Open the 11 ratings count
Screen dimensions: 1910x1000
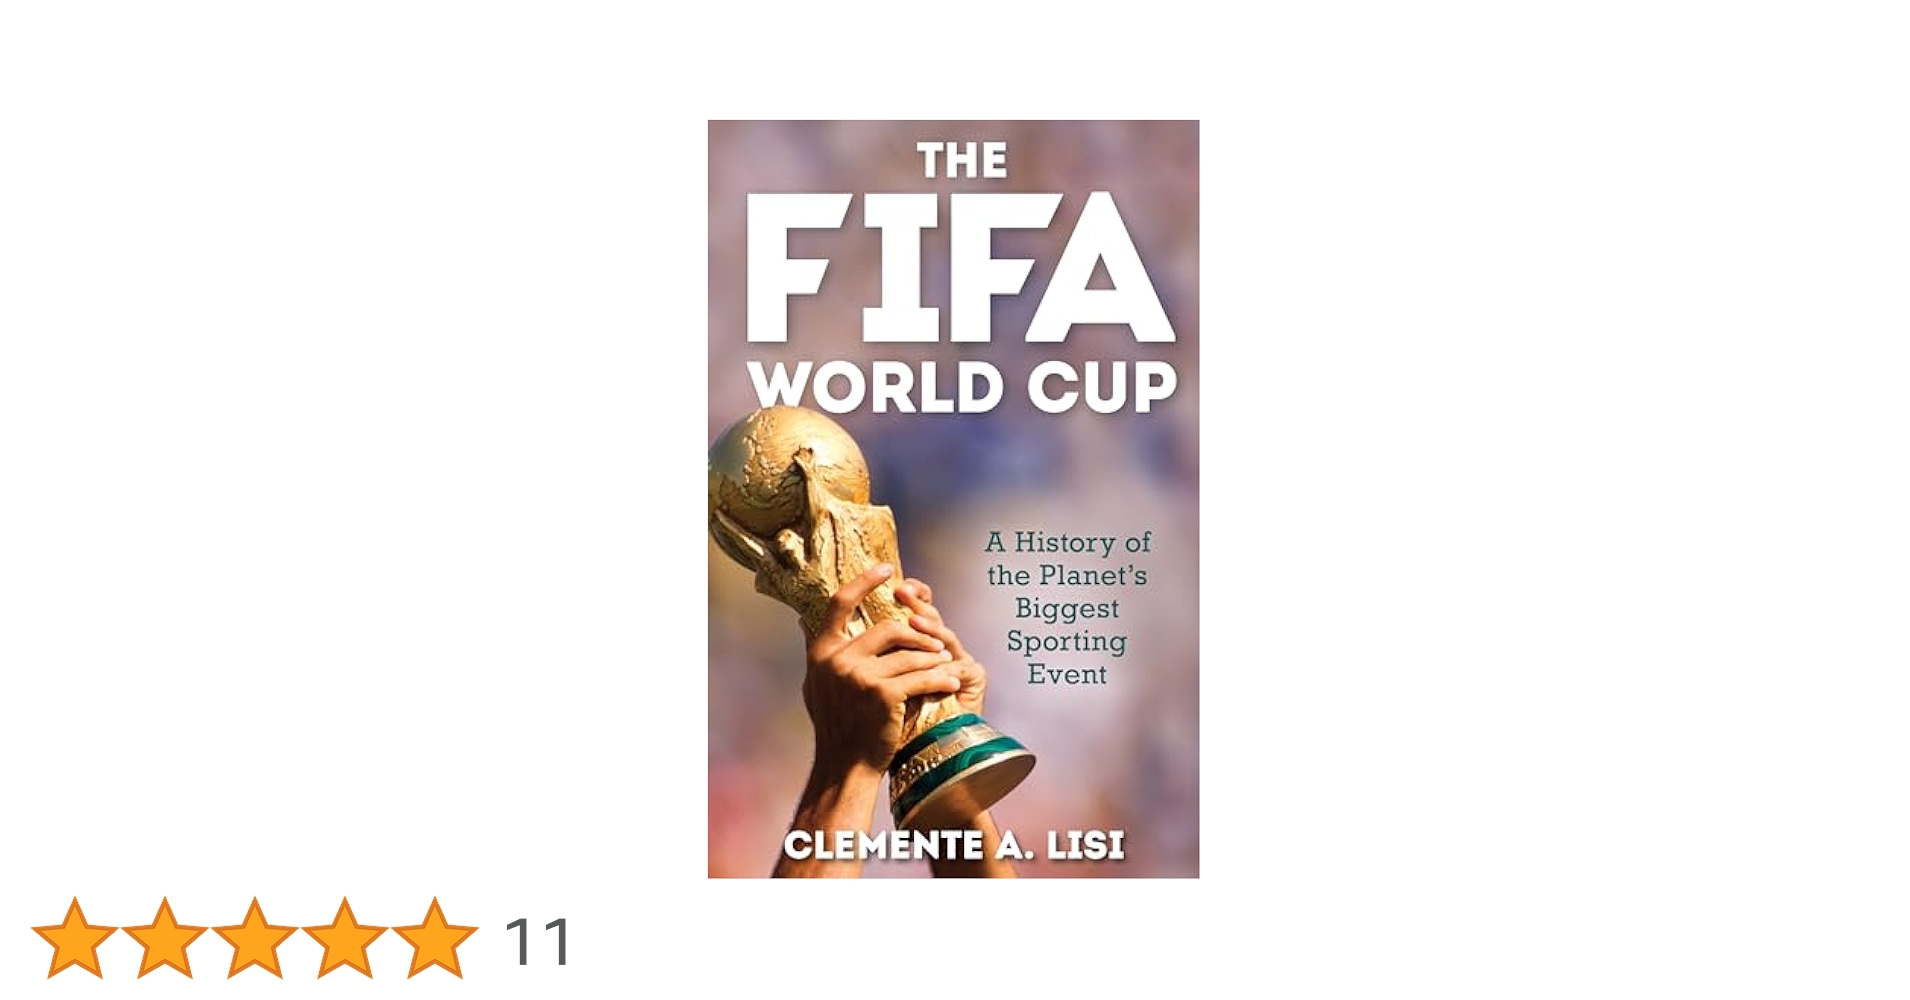pyautogui.click(x=538, y=942)
